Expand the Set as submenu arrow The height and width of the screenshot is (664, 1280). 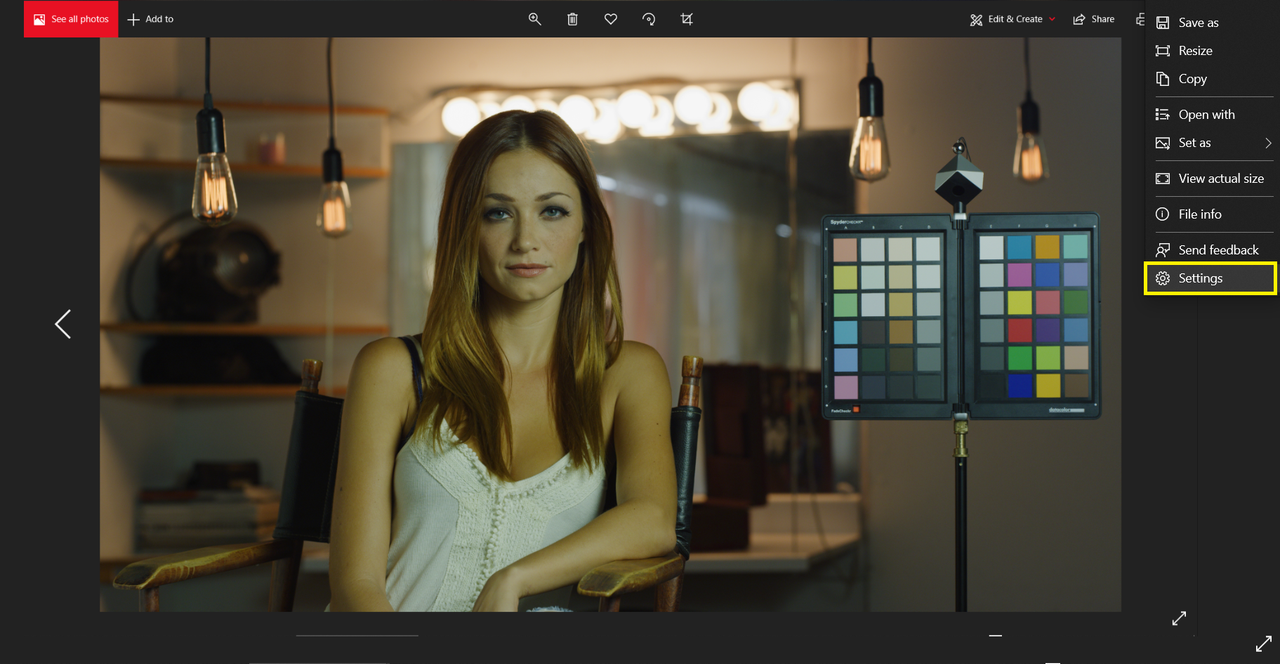(x=1268, y=143)
